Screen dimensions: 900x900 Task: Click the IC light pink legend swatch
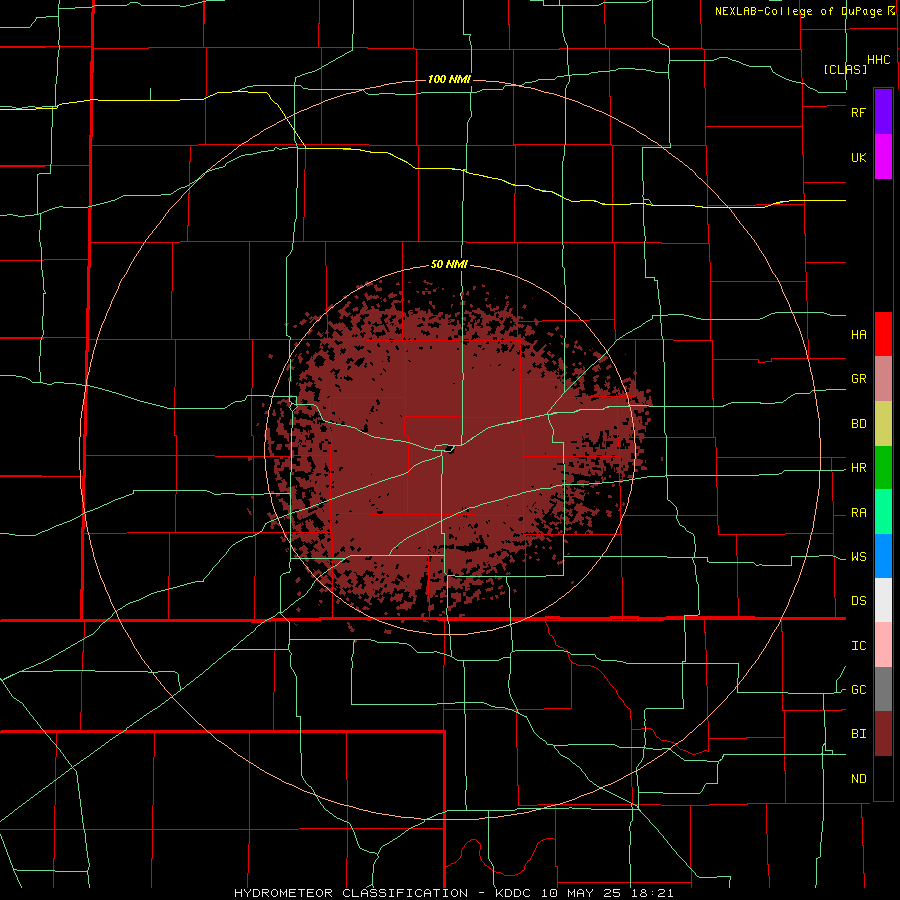pos(883,645)
